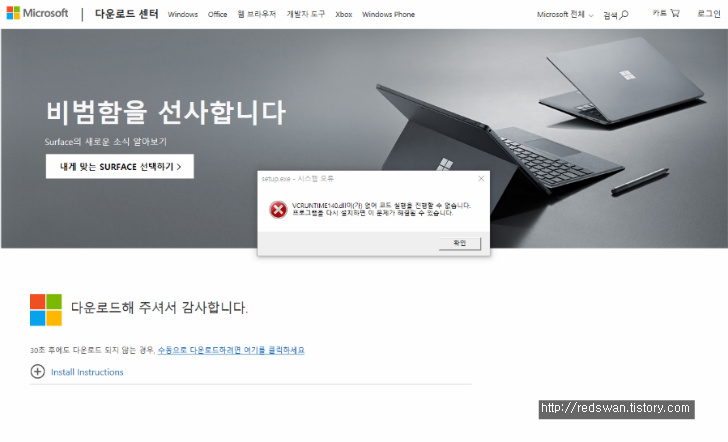Expand the Microsoft 전체 dropdown
This screenshot has height=442, width=728.
[x=565, y=14]
